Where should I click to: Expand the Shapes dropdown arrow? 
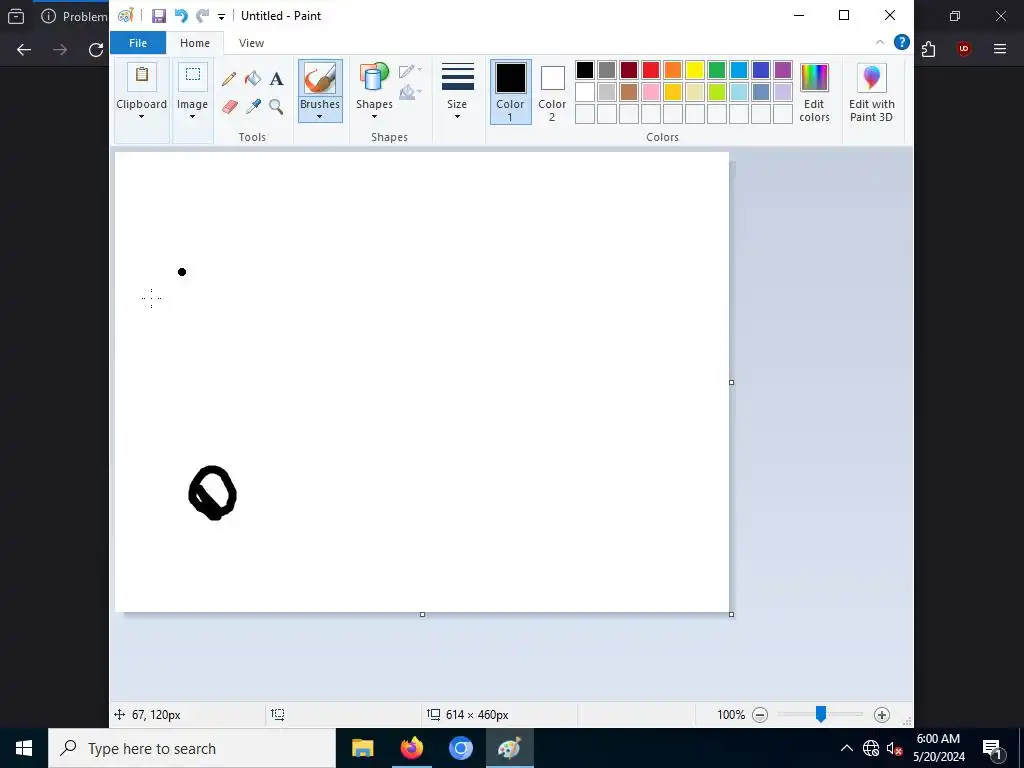coord(374,118)
